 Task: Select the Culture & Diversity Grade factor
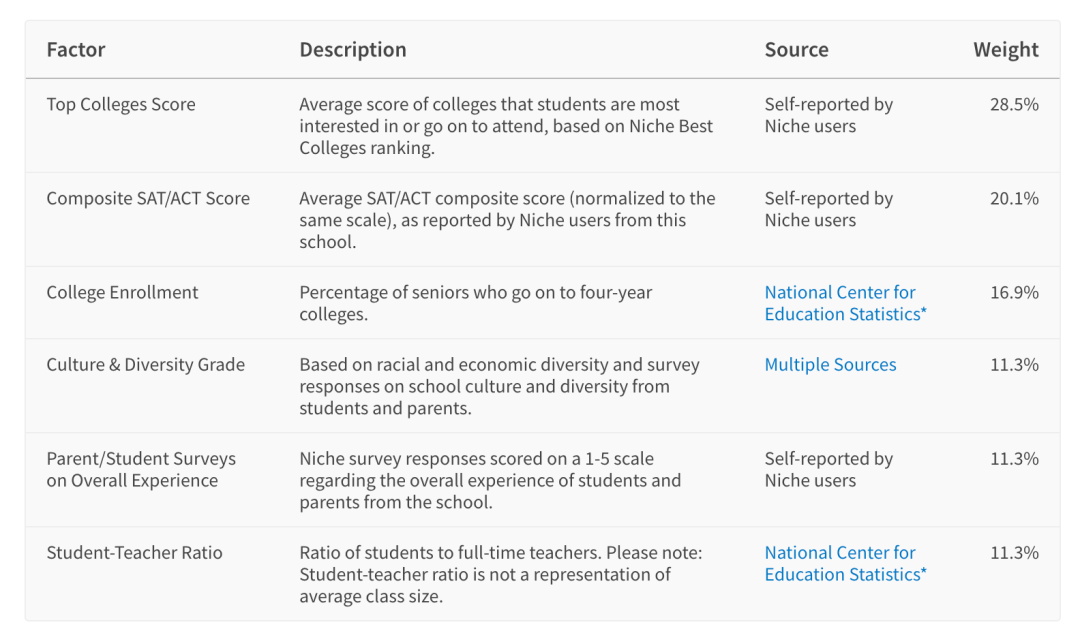pos(145,365)
